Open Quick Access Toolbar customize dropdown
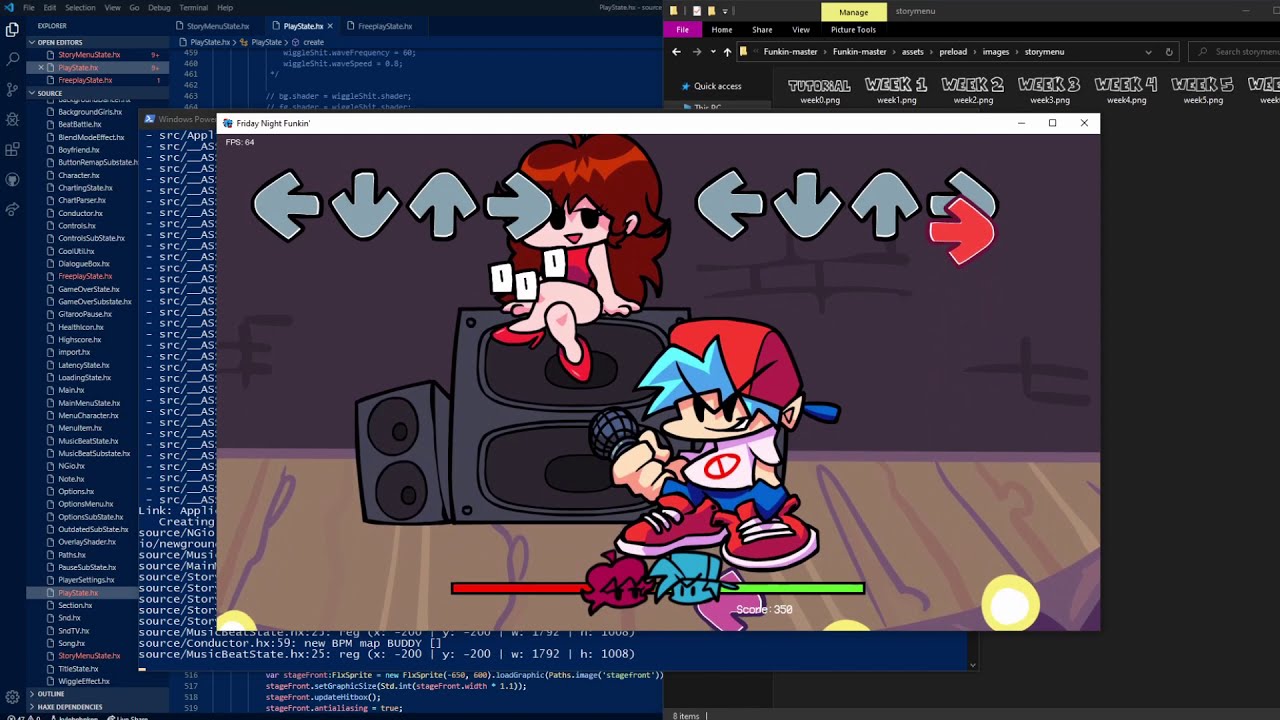This screenshot has width=1280, height=720. pyautogui.click(x=725, y=11)
